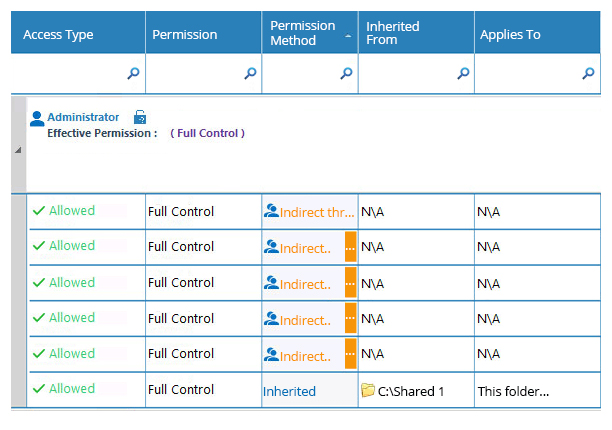Click the Indirect thr... link in first row
612x430 pixels.
point(317,213)
